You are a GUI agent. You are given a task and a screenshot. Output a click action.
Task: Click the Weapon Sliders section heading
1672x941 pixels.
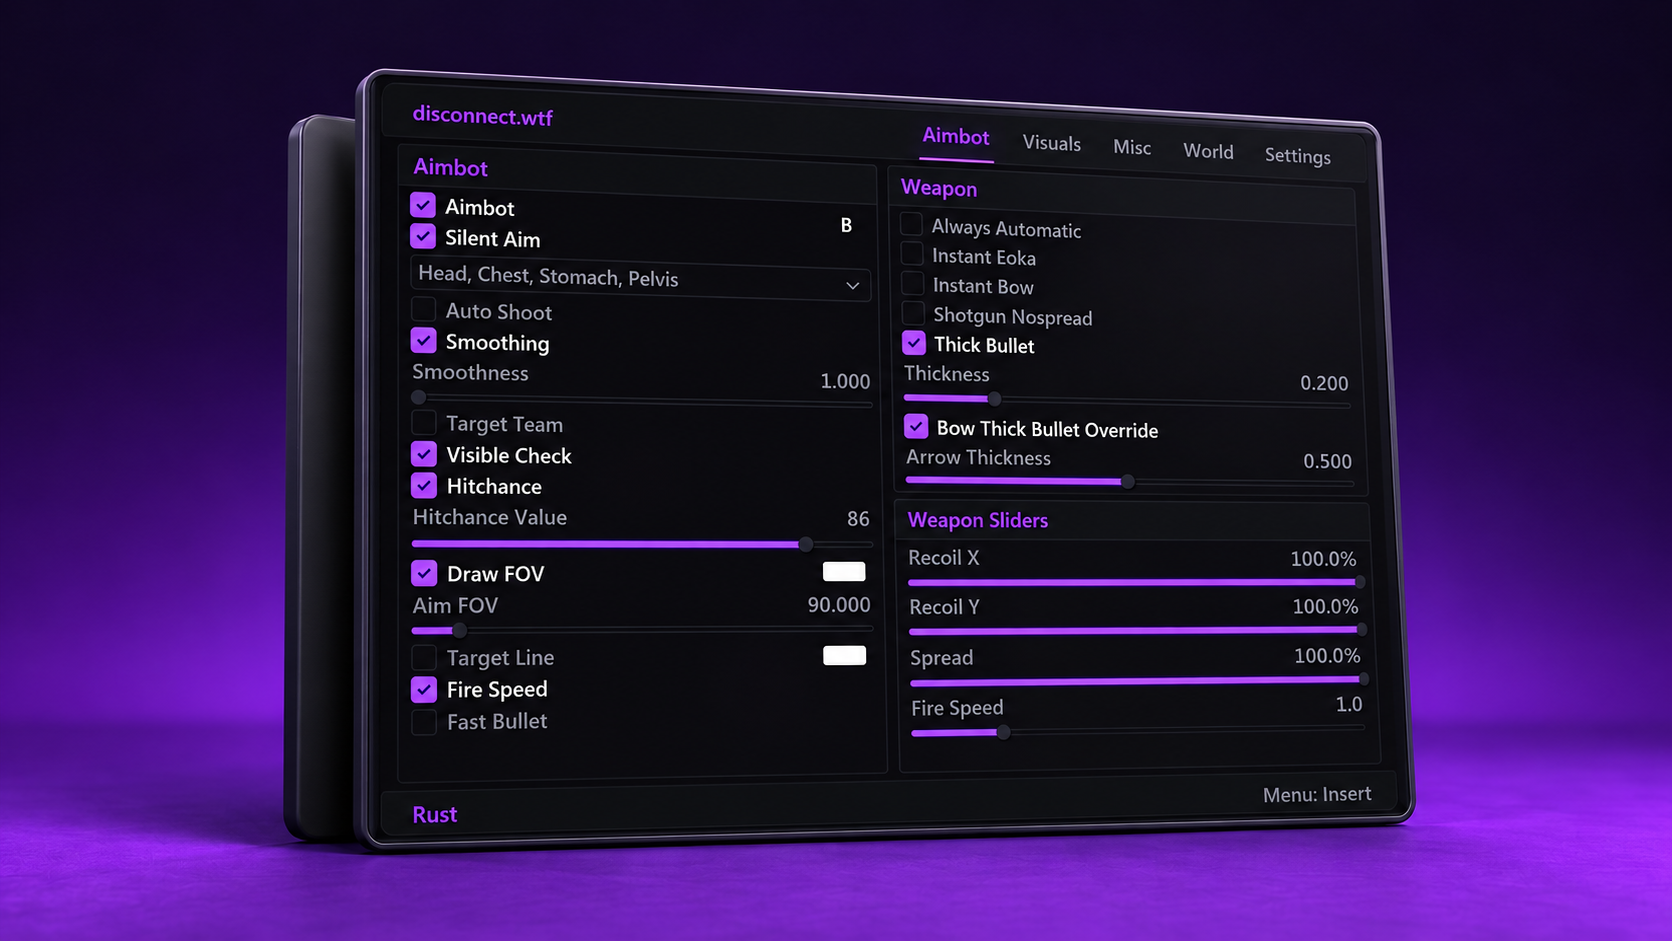(978, 520)
